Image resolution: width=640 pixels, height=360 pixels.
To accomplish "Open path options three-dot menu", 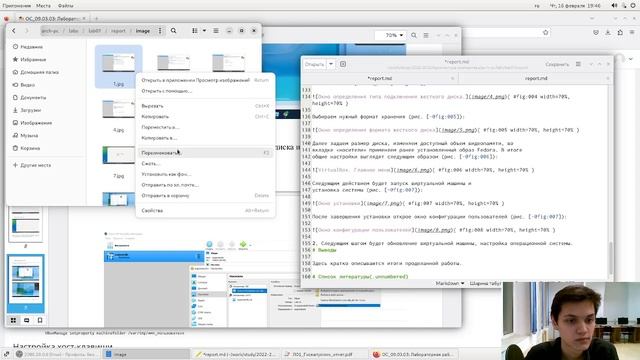I will point(160,31).
